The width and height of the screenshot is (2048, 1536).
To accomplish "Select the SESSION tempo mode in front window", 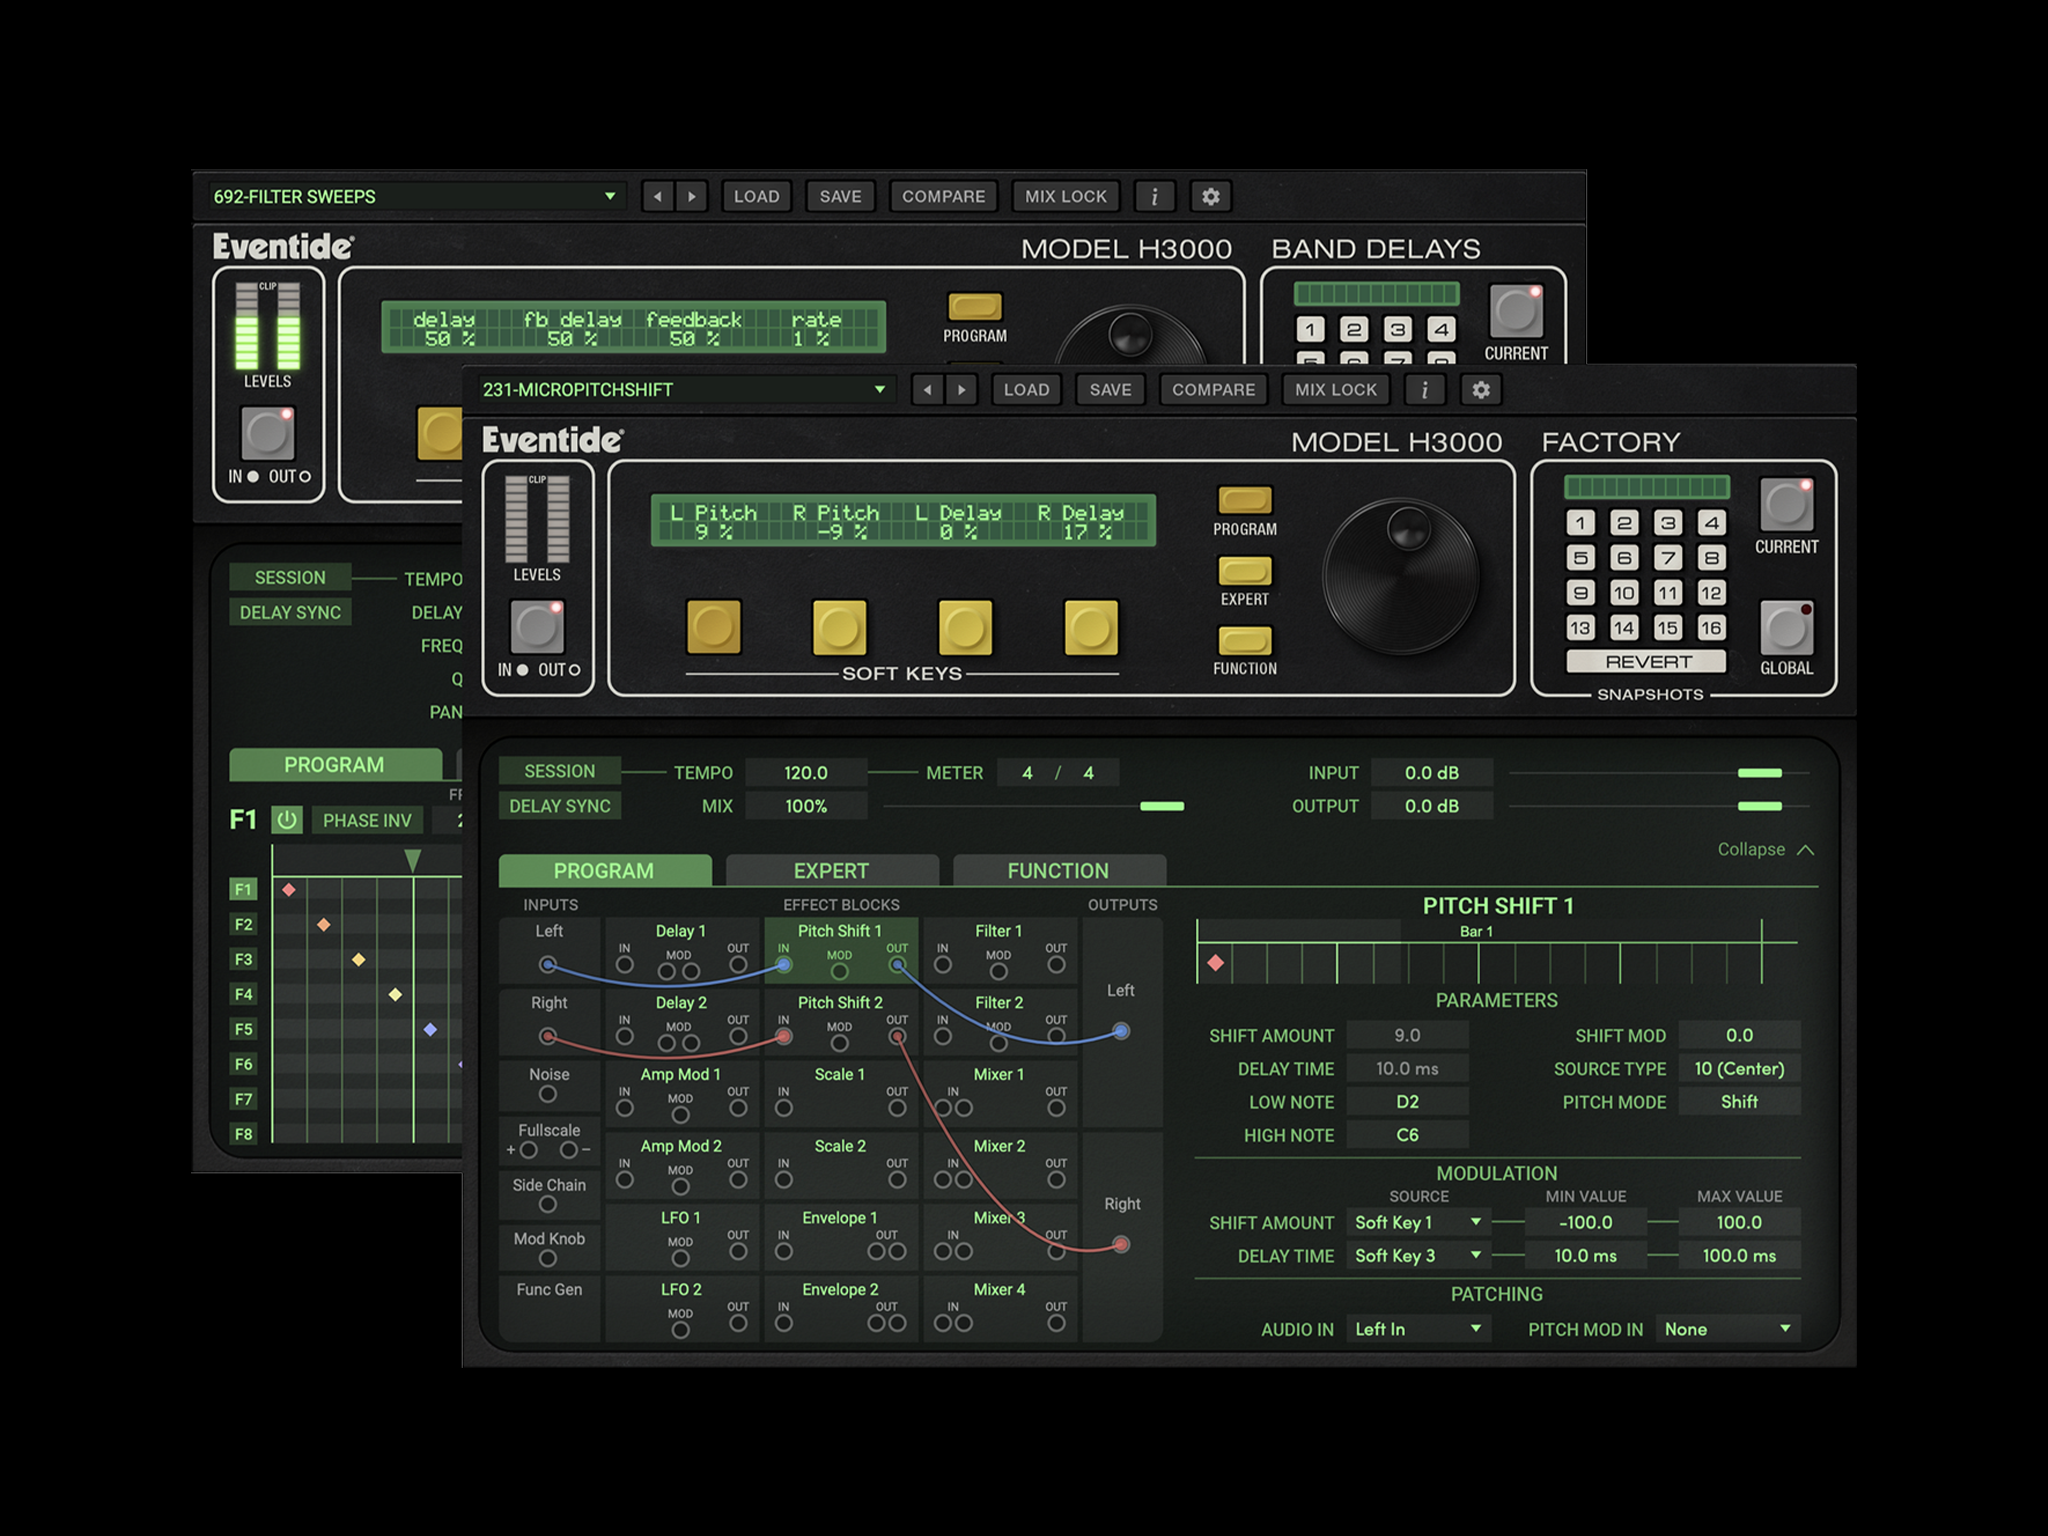I will [559, 771].
